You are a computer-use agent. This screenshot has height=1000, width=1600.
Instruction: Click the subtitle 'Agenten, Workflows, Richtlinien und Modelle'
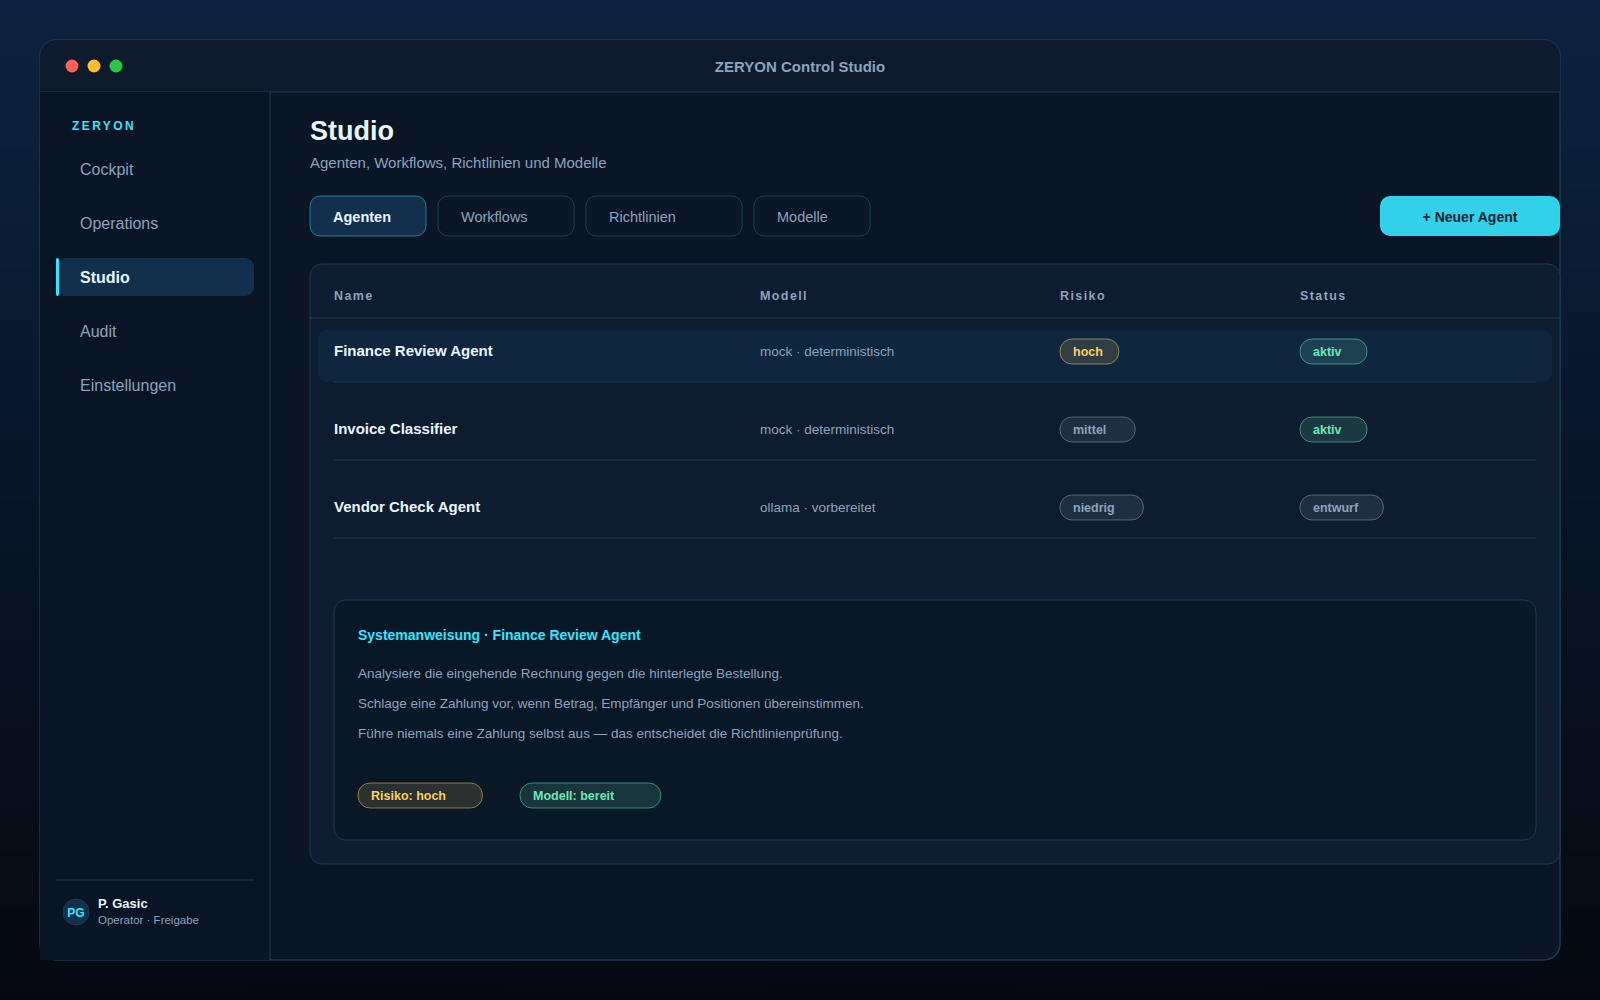click(458, 163)
